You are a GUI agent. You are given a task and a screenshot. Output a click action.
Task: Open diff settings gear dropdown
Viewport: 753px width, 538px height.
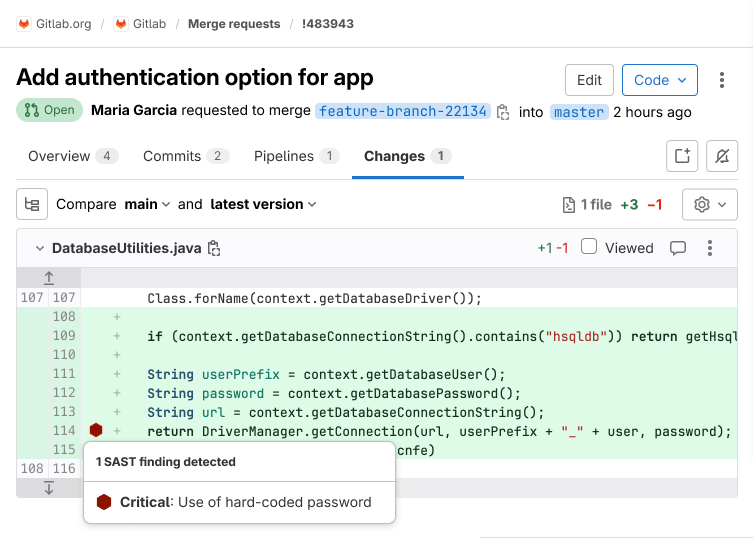(709, 204)
